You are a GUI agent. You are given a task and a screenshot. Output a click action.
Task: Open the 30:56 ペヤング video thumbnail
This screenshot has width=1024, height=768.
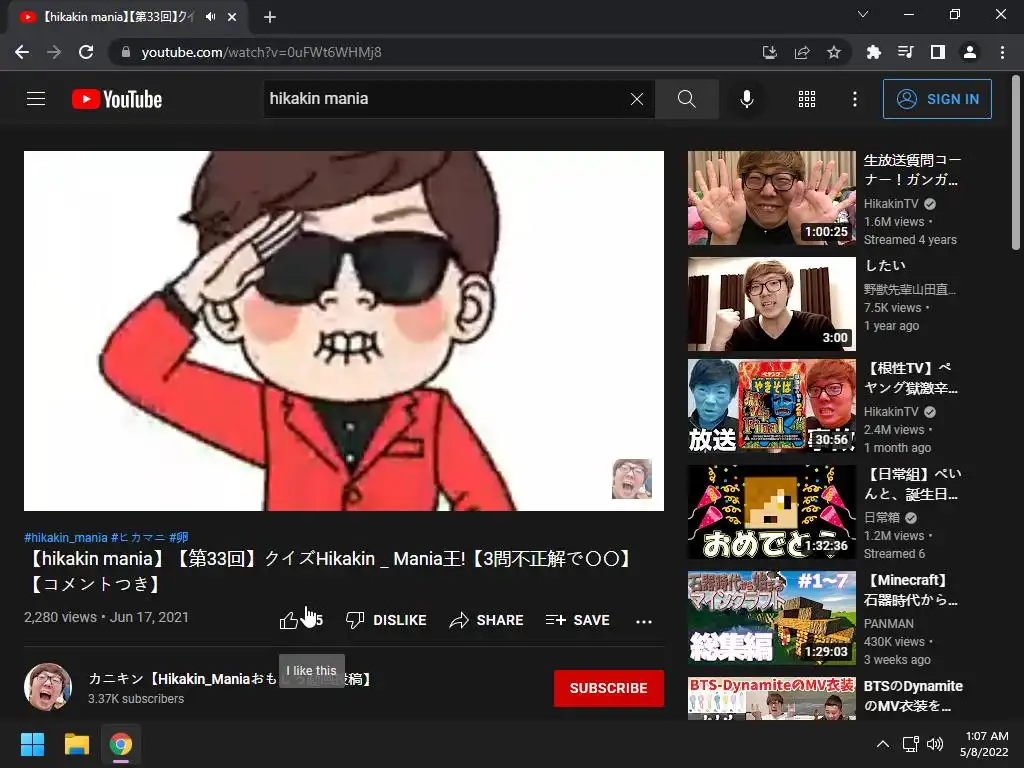(x=771, y=406)
